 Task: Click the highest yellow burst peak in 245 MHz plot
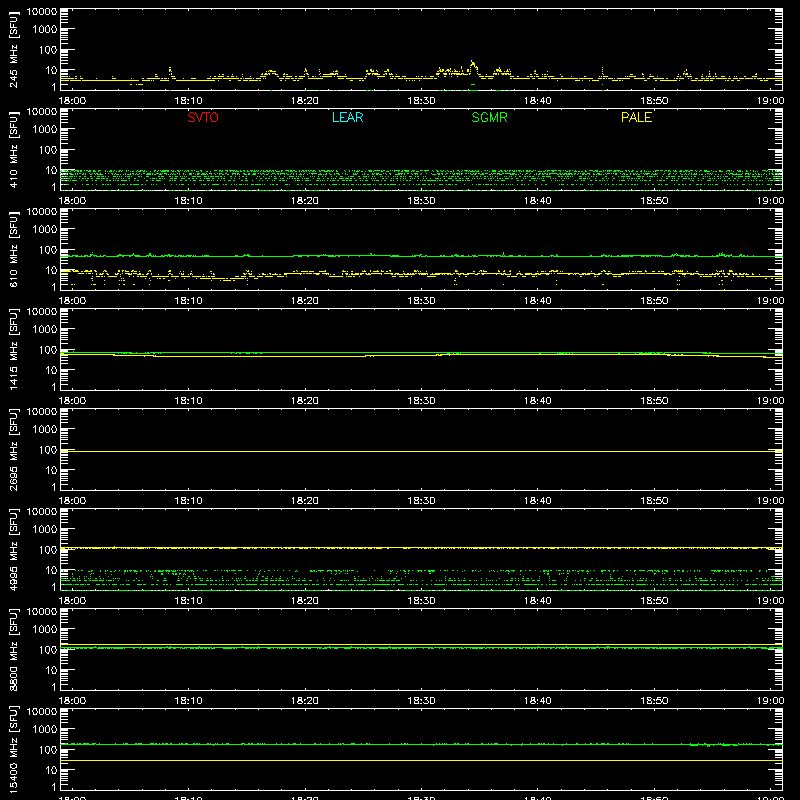[472, 63]
